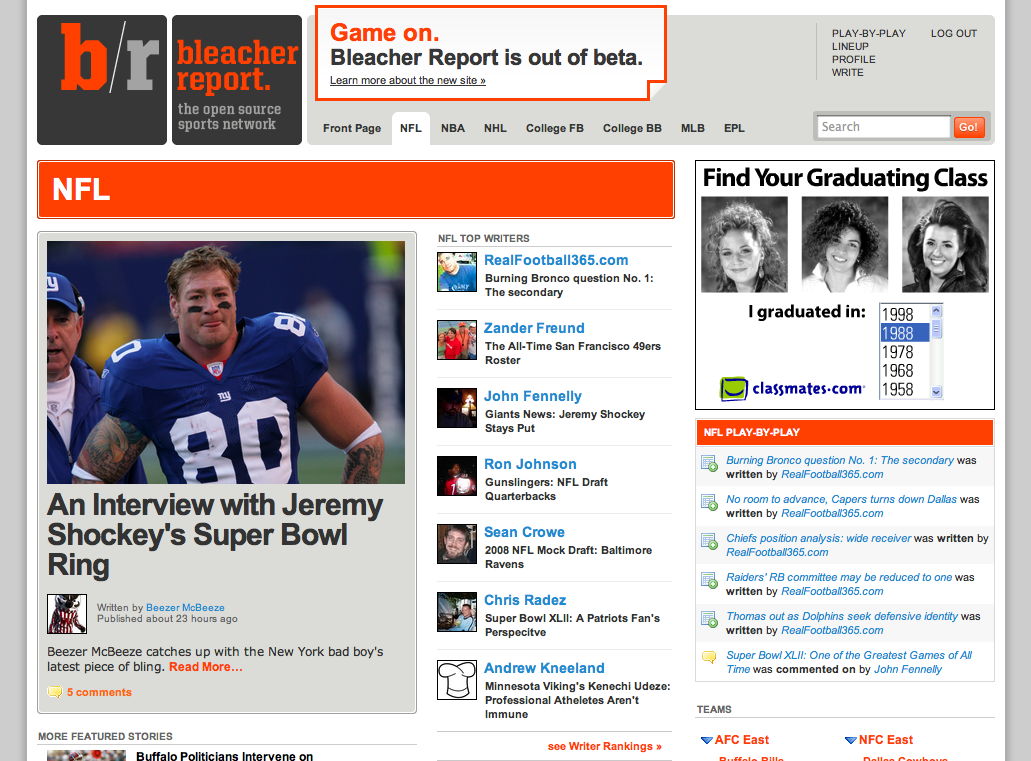Open the bleacher report wordmark logo
Image resolution: width=1031 pixels, height=761 pixels.
pos(237,80)
